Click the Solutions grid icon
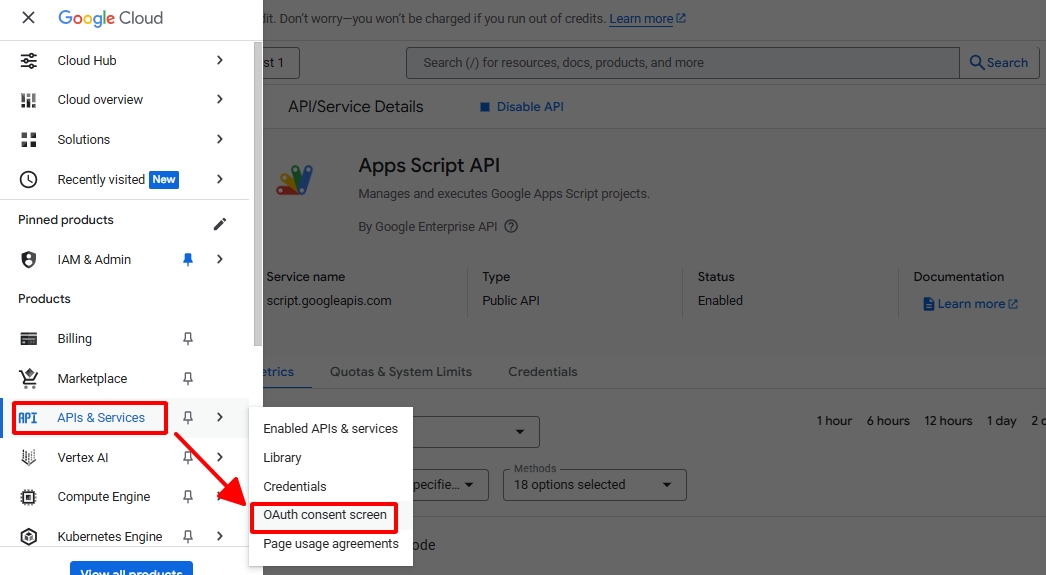 click(29, 139)
